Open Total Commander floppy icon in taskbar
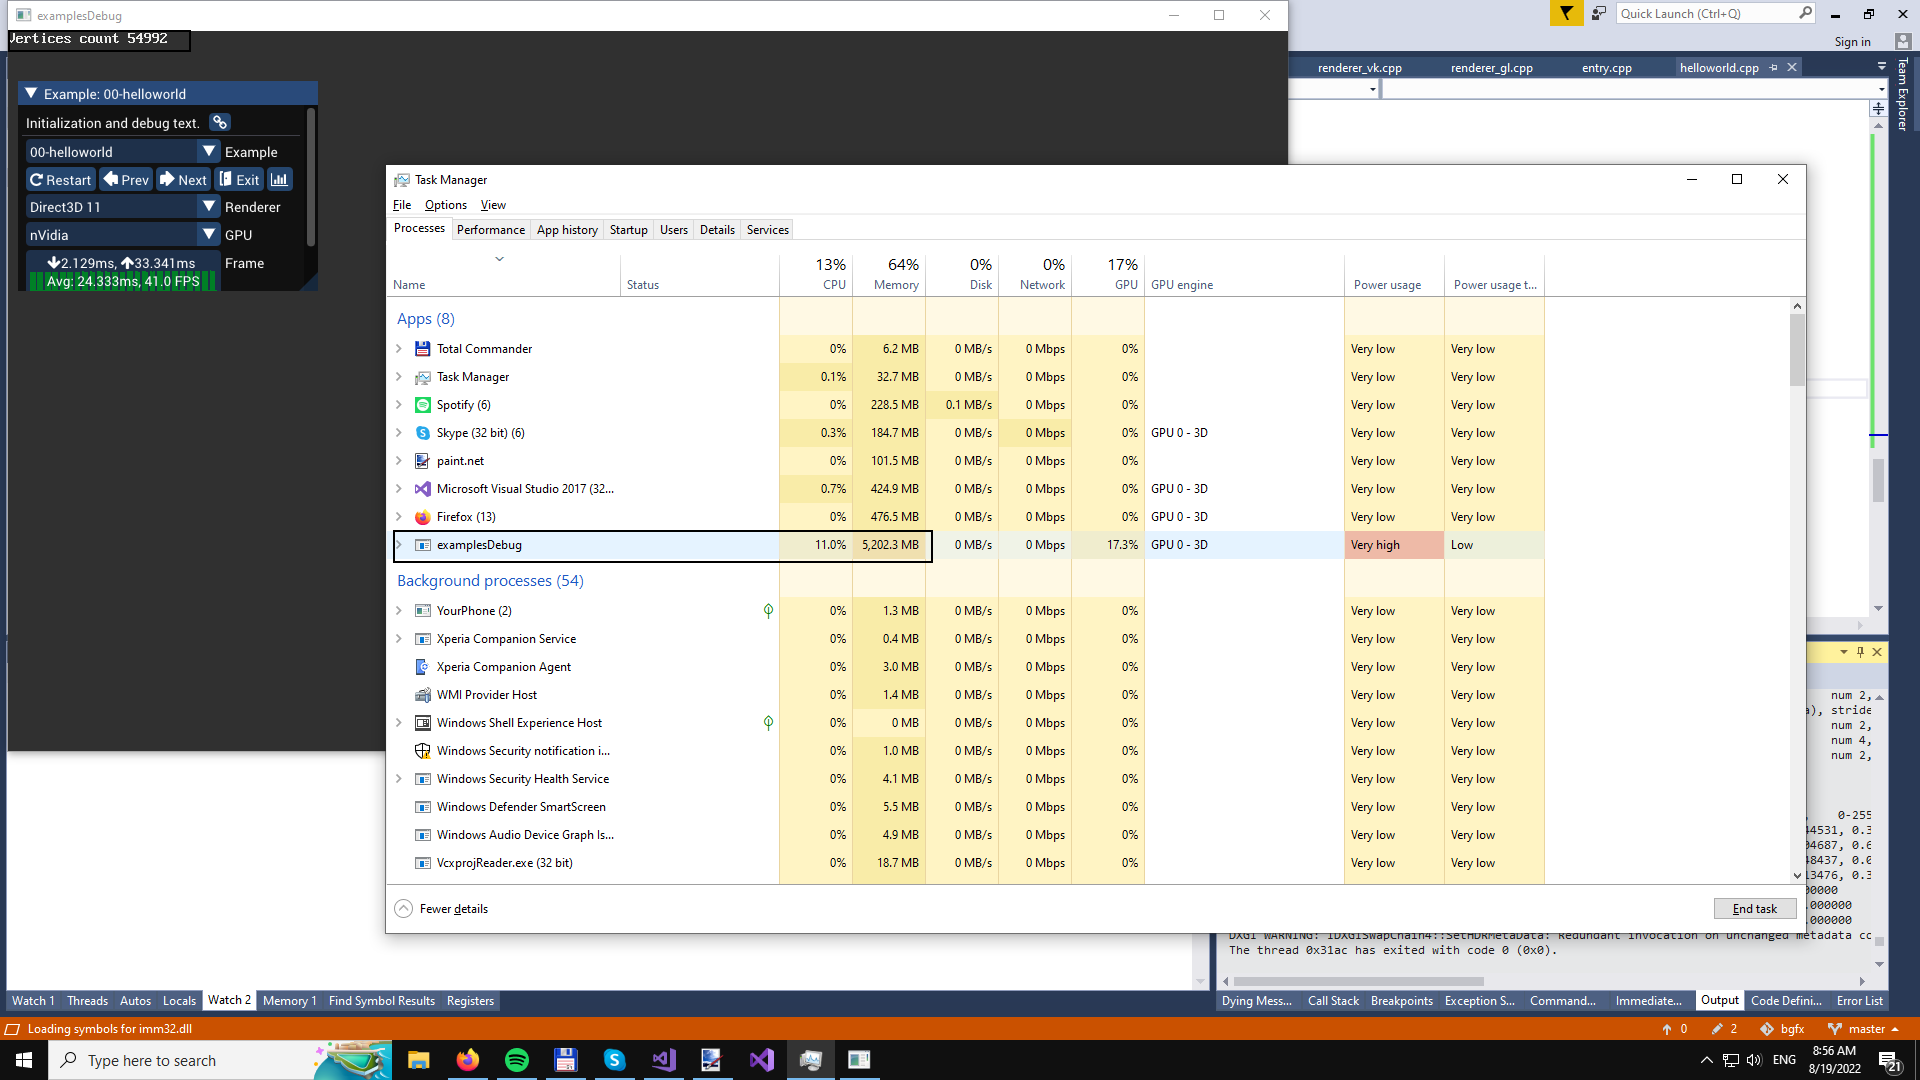The height and width of the screenshot is (1080, 1920). click(x=565, y=1060)
